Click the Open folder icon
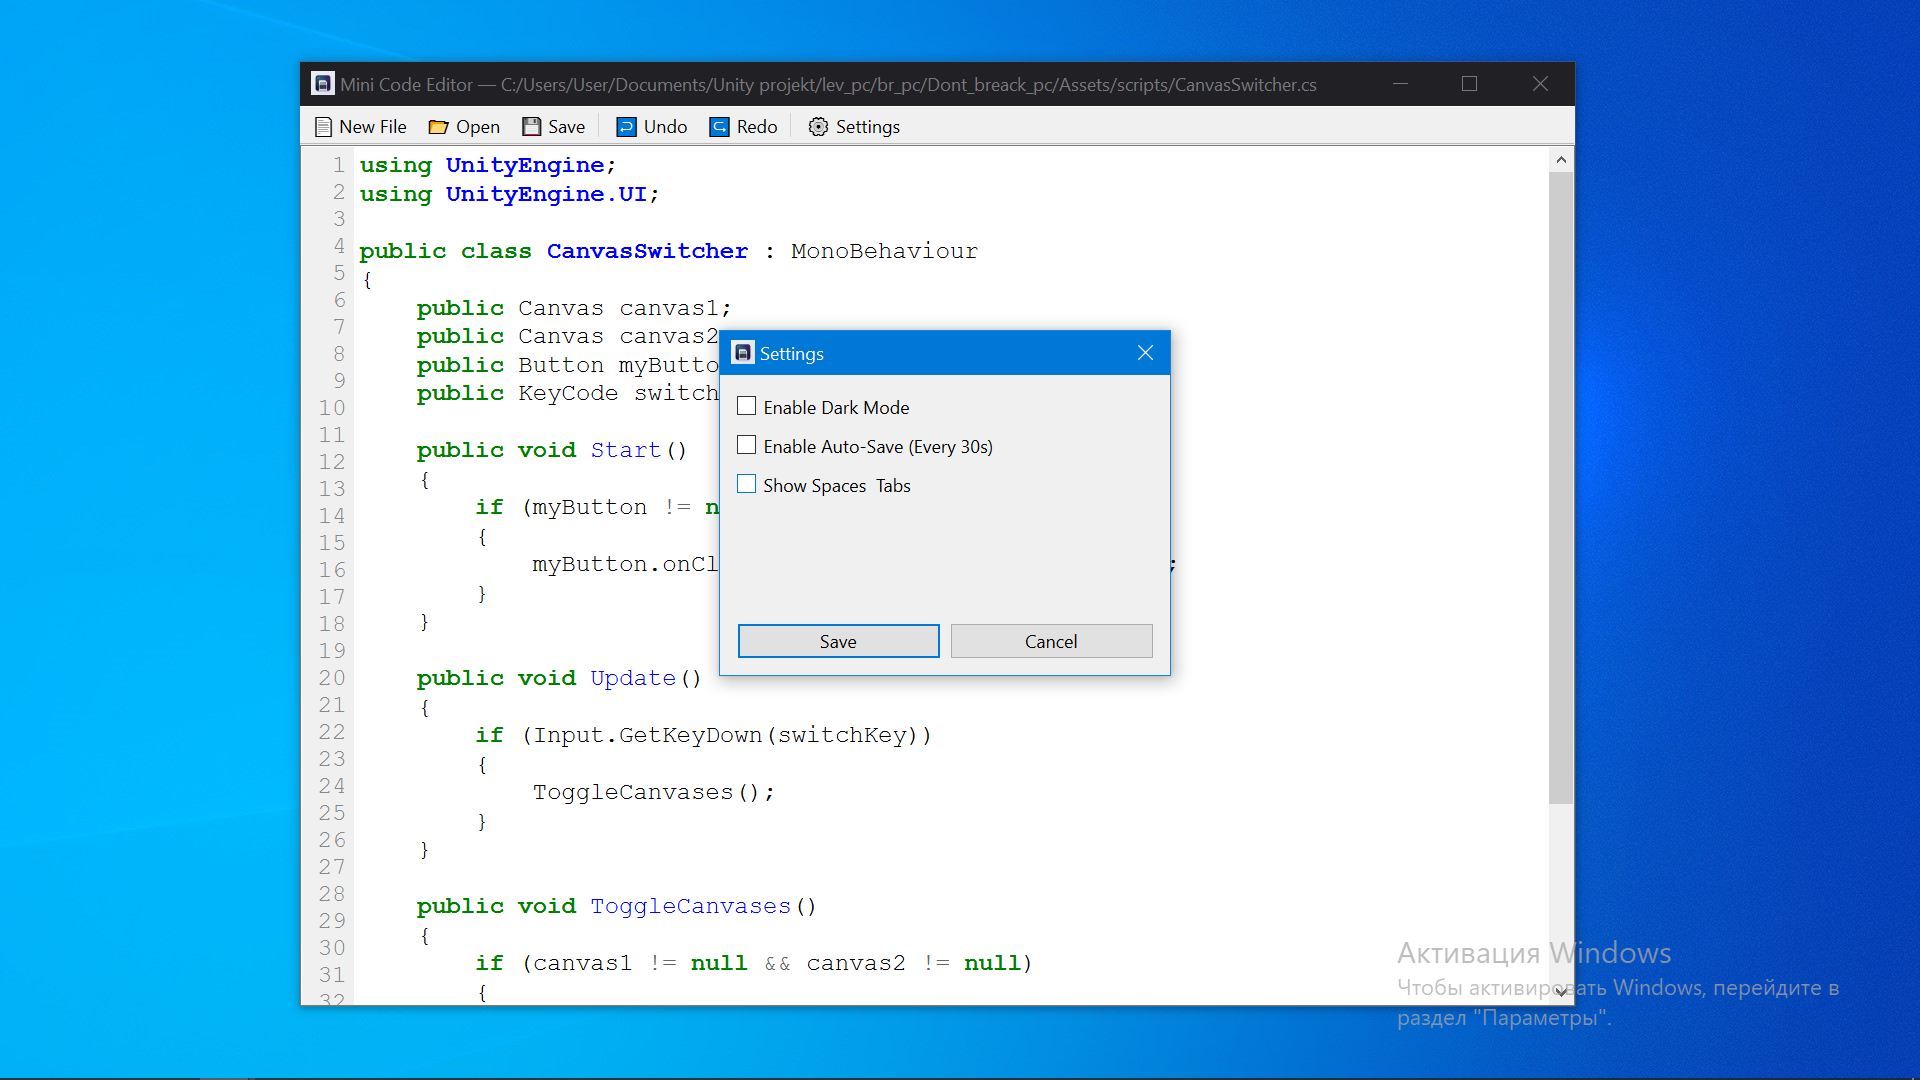 [x=438, y=127]
